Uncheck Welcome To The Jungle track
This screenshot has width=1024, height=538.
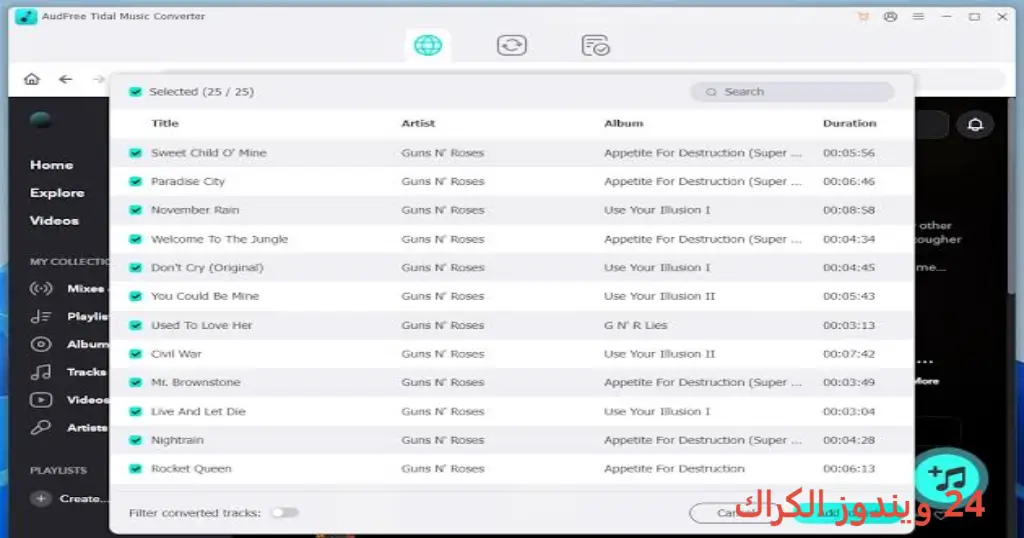pos(135,239)
